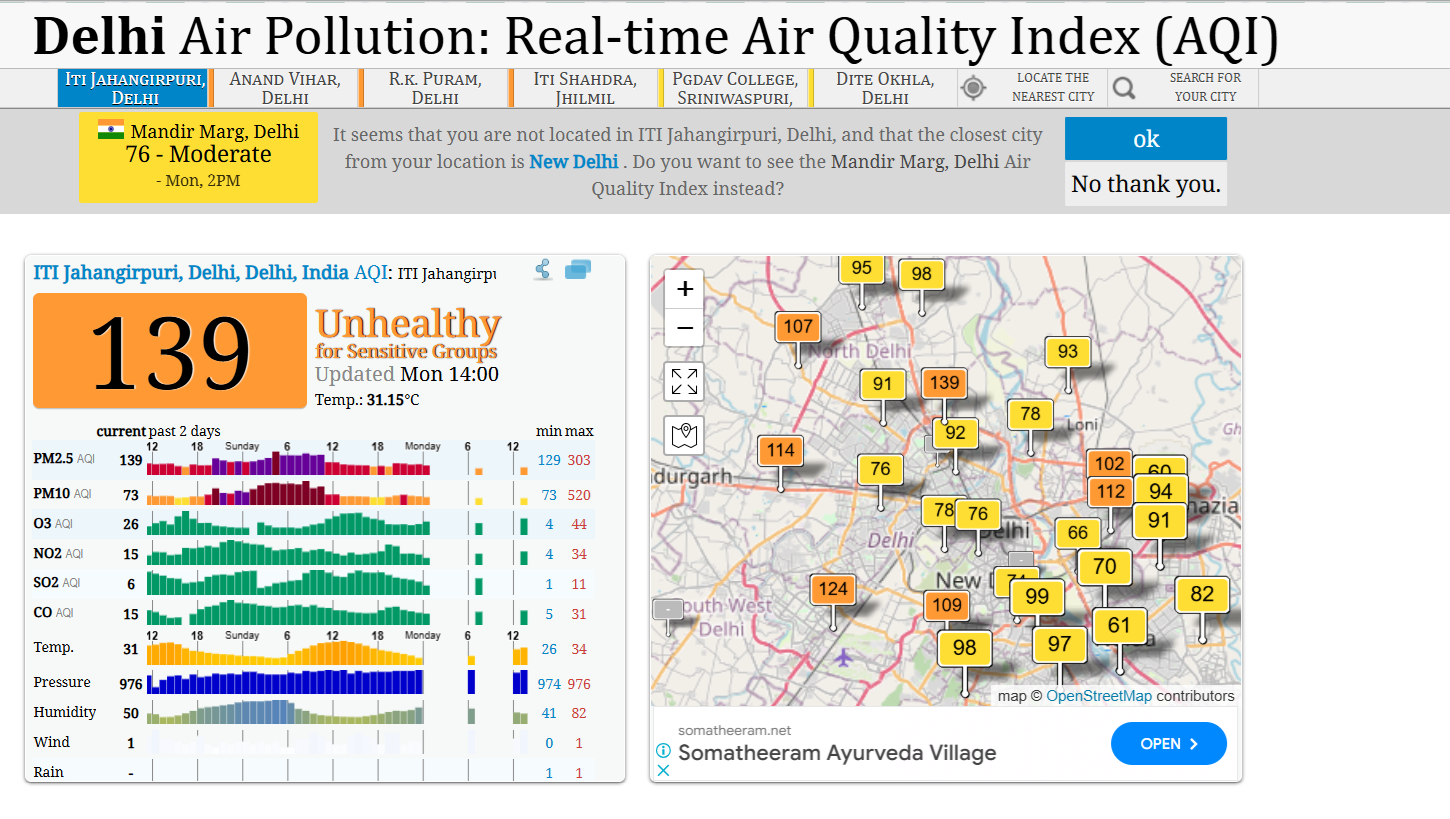Select the 107 AQI map marker
Image resolution: width=1450 pixels, height=819 pixels.
pyautogui.click(x=798, y=326)
